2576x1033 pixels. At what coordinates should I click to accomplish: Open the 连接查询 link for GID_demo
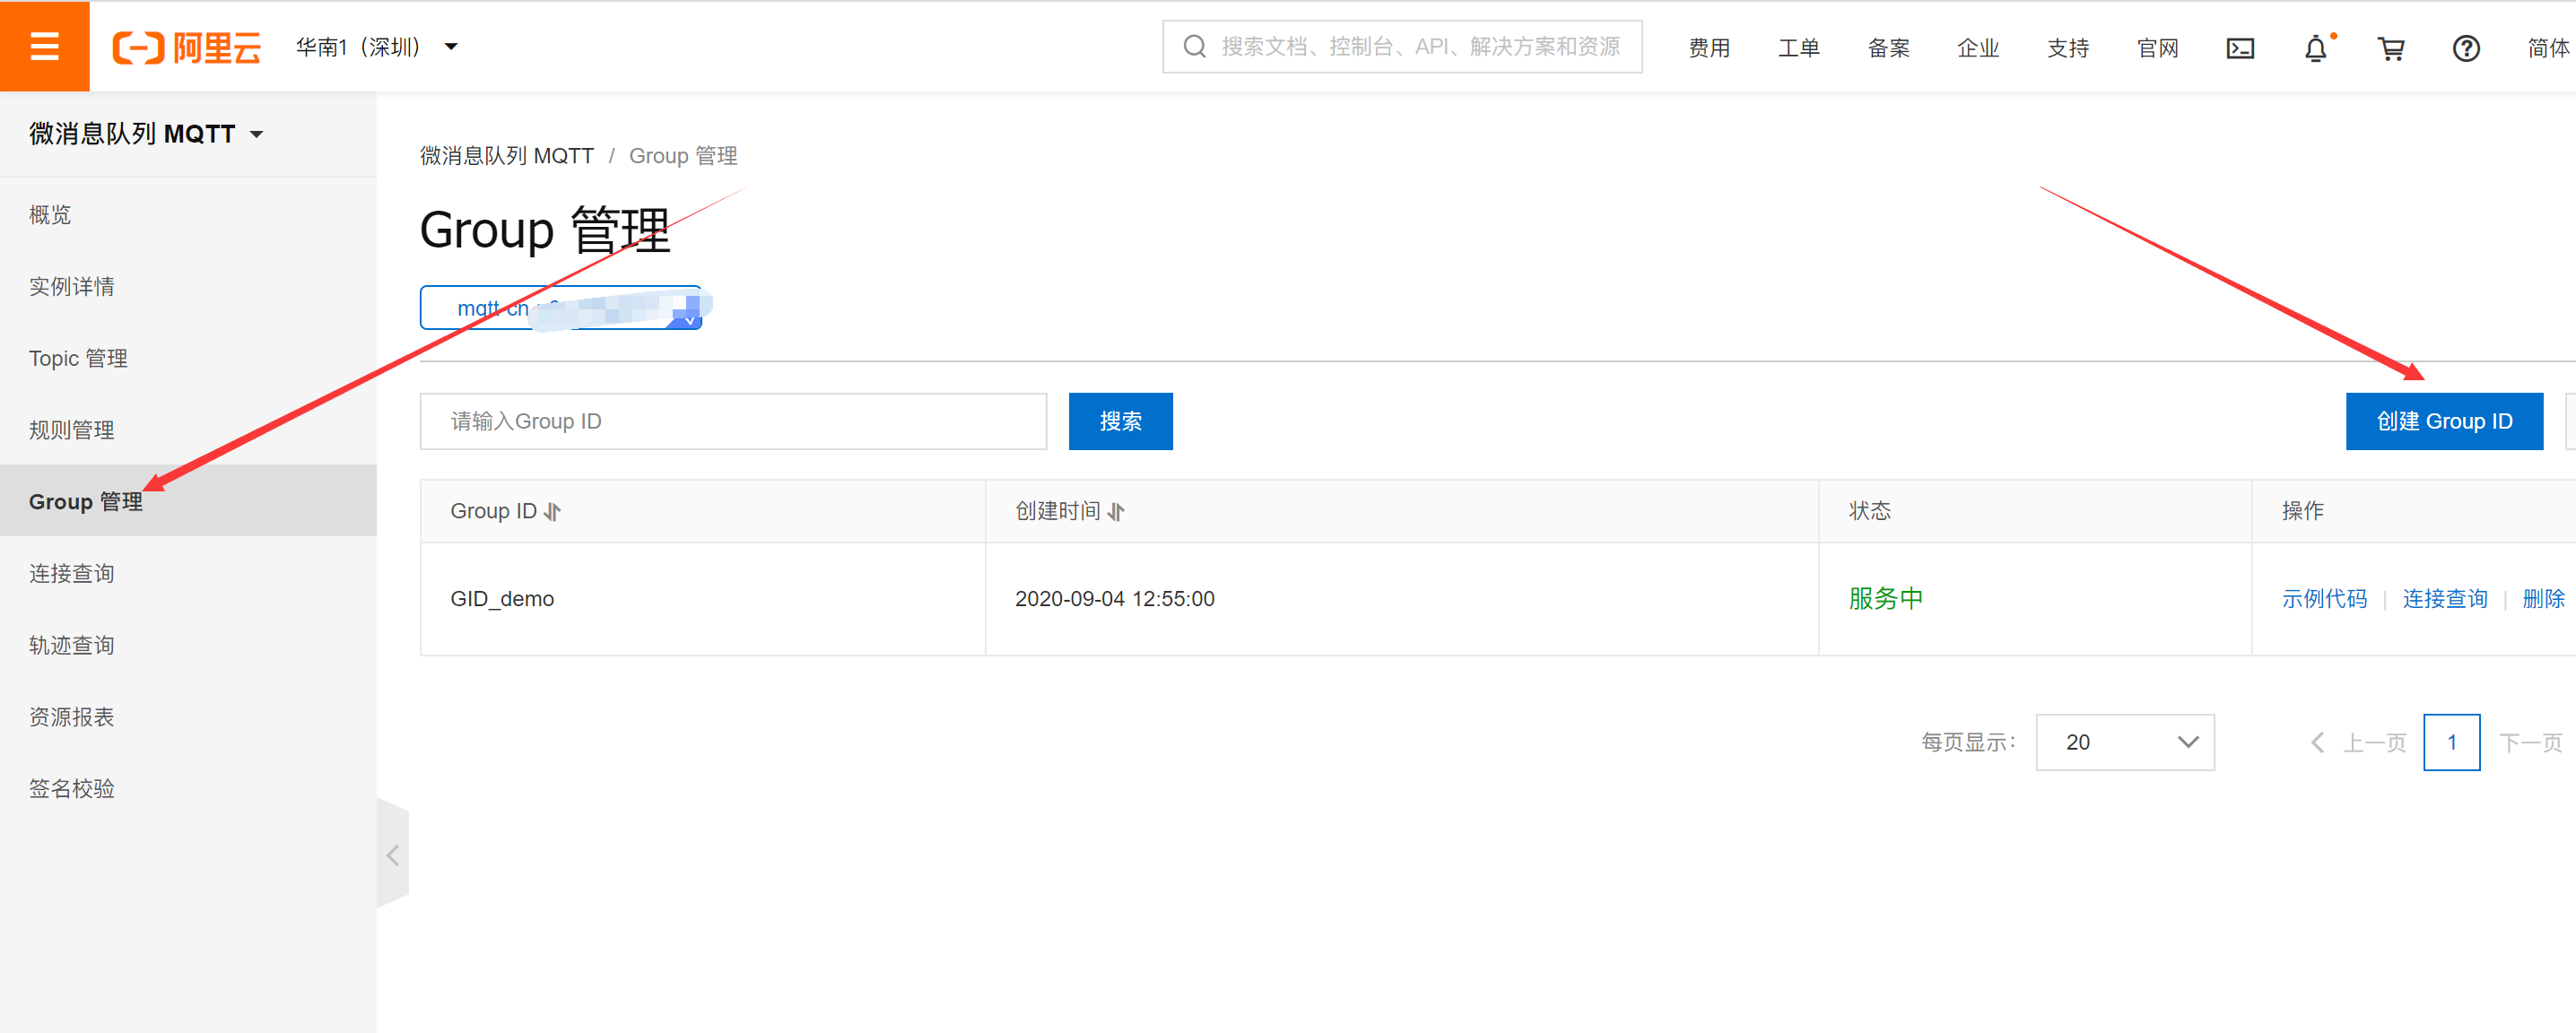(x=2444, y=598)
